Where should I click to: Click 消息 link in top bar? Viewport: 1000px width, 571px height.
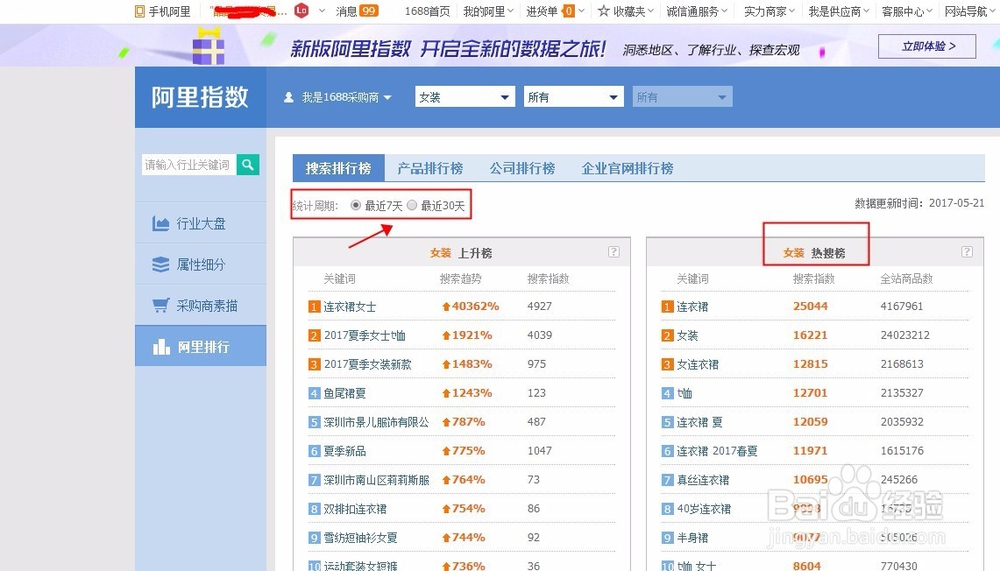click(x=346, y=11)
